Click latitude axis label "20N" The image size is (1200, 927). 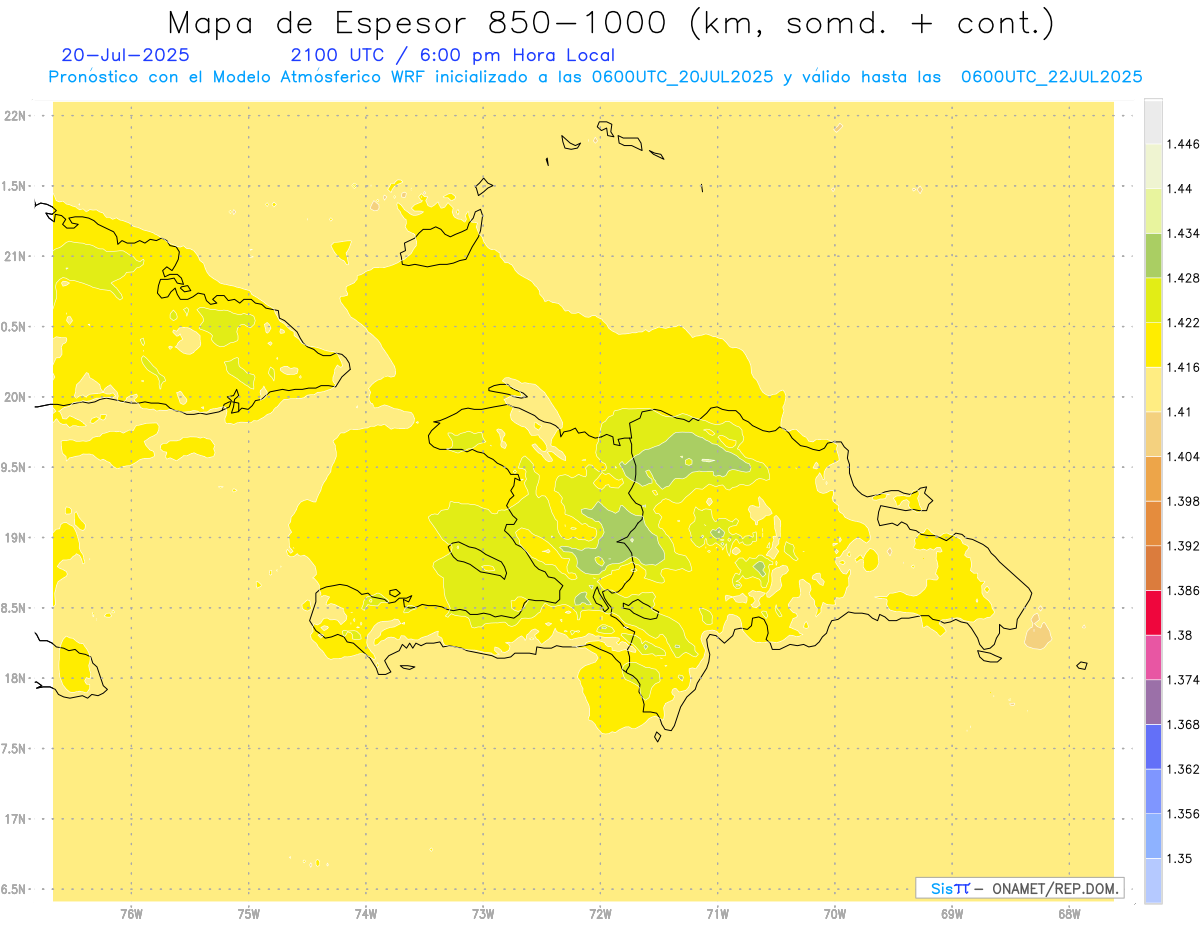[17, 397]
